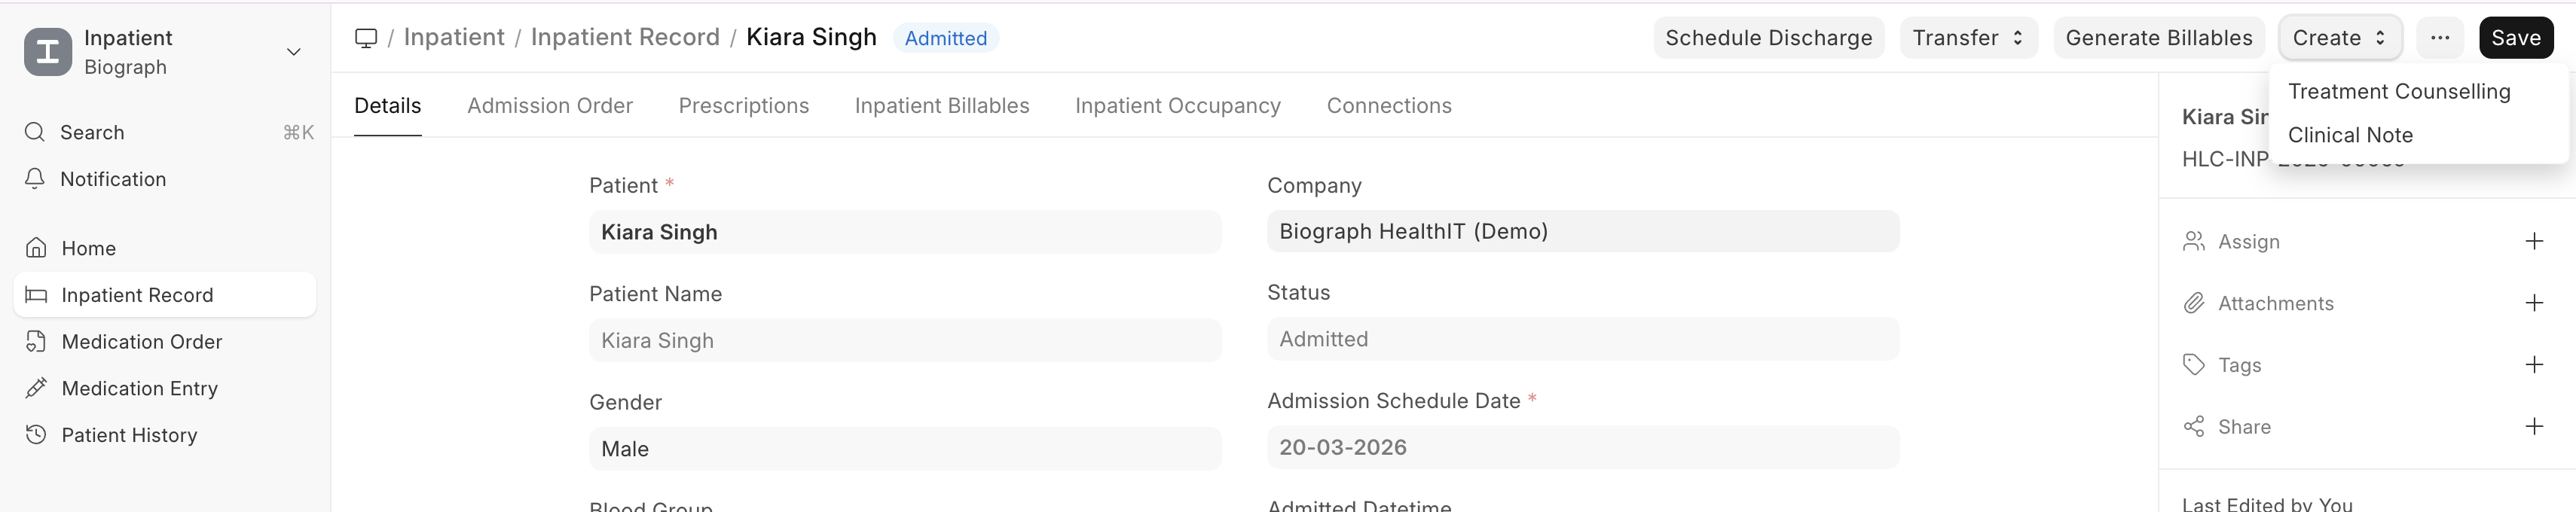
Task: Choose Clinical Note from Create menu
Action: (2349, 135)
